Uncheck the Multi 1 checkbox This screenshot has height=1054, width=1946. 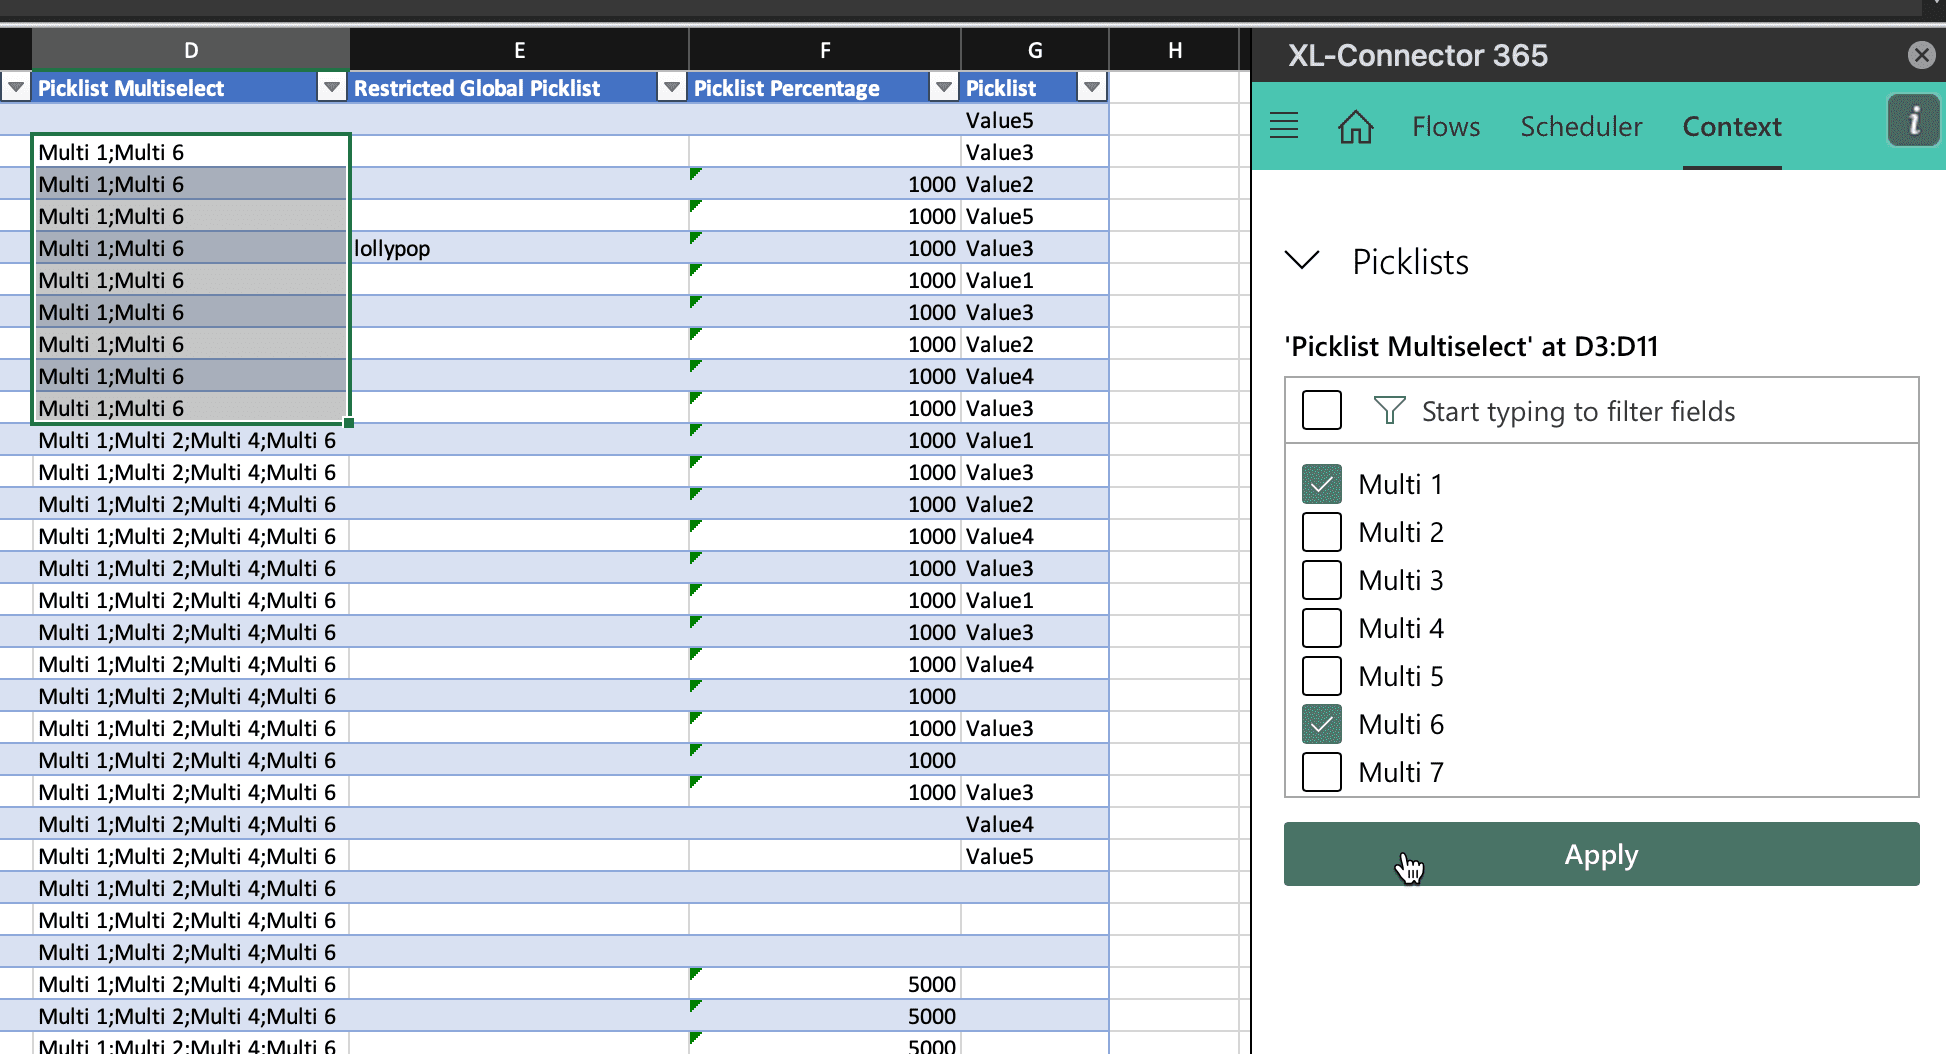[x=1321, y=484]
